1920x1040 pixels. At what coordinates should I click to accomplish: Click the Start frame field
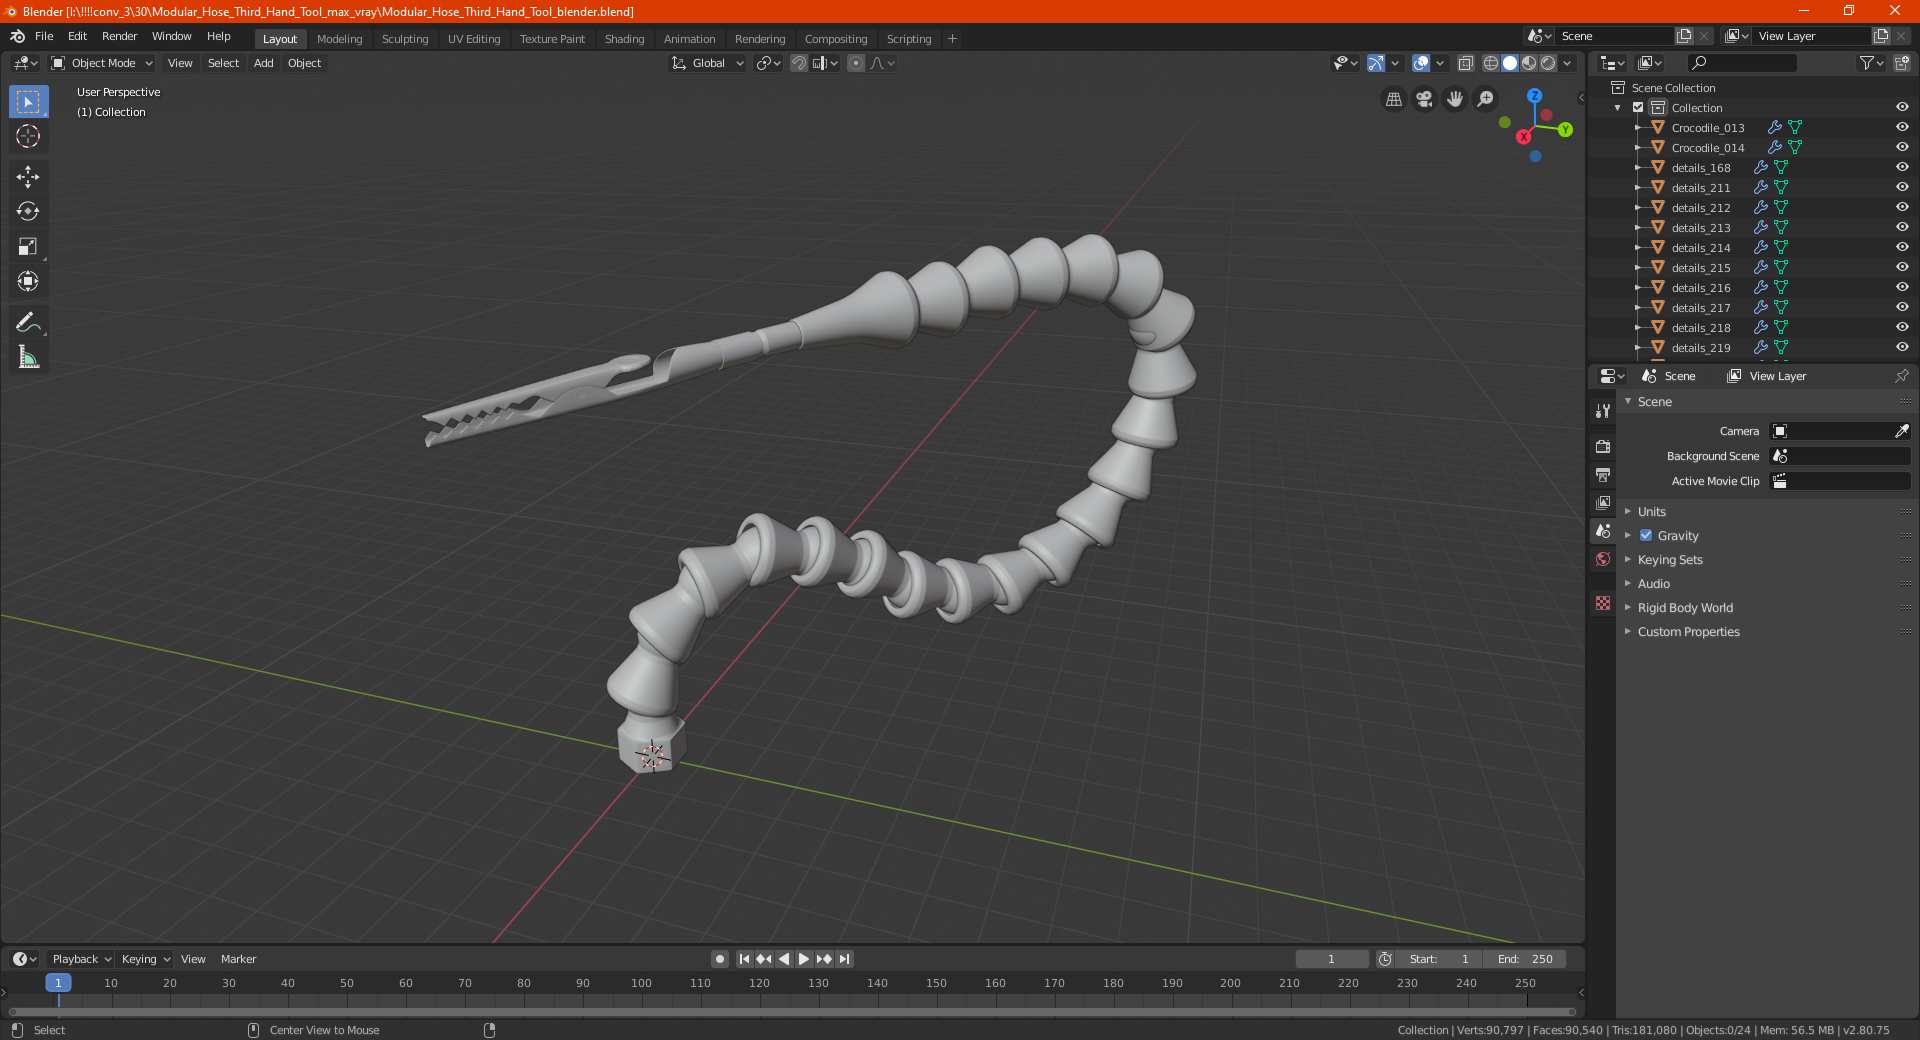1439,959
